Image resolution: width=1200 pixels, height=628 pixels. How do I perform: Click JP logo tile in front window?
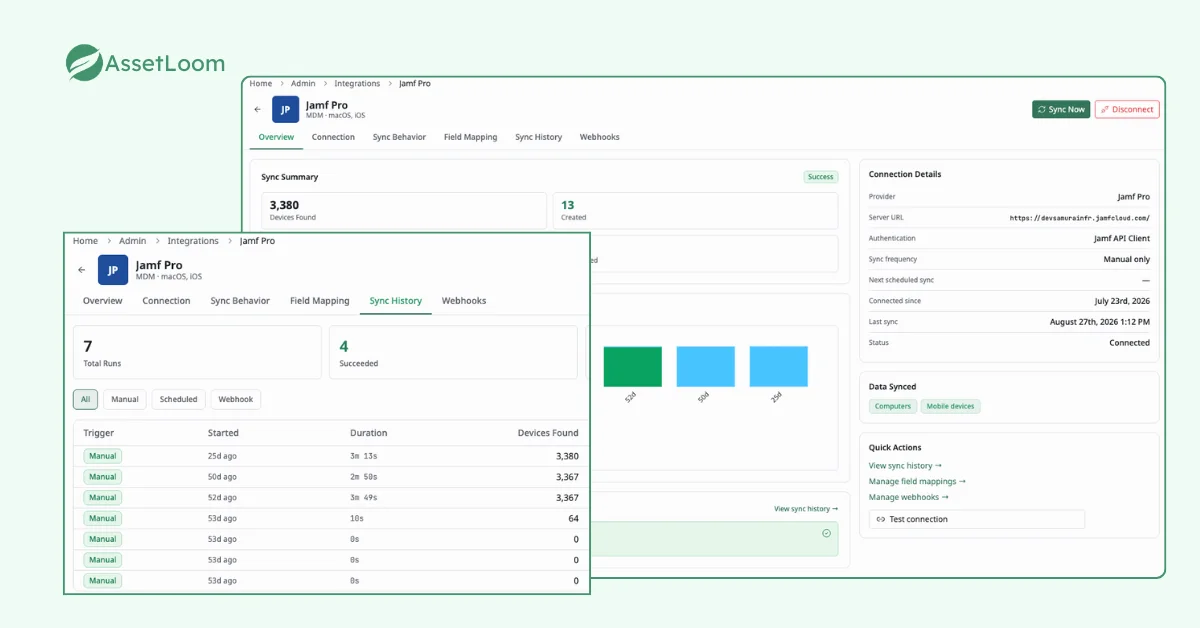click(x=113, y=270)
